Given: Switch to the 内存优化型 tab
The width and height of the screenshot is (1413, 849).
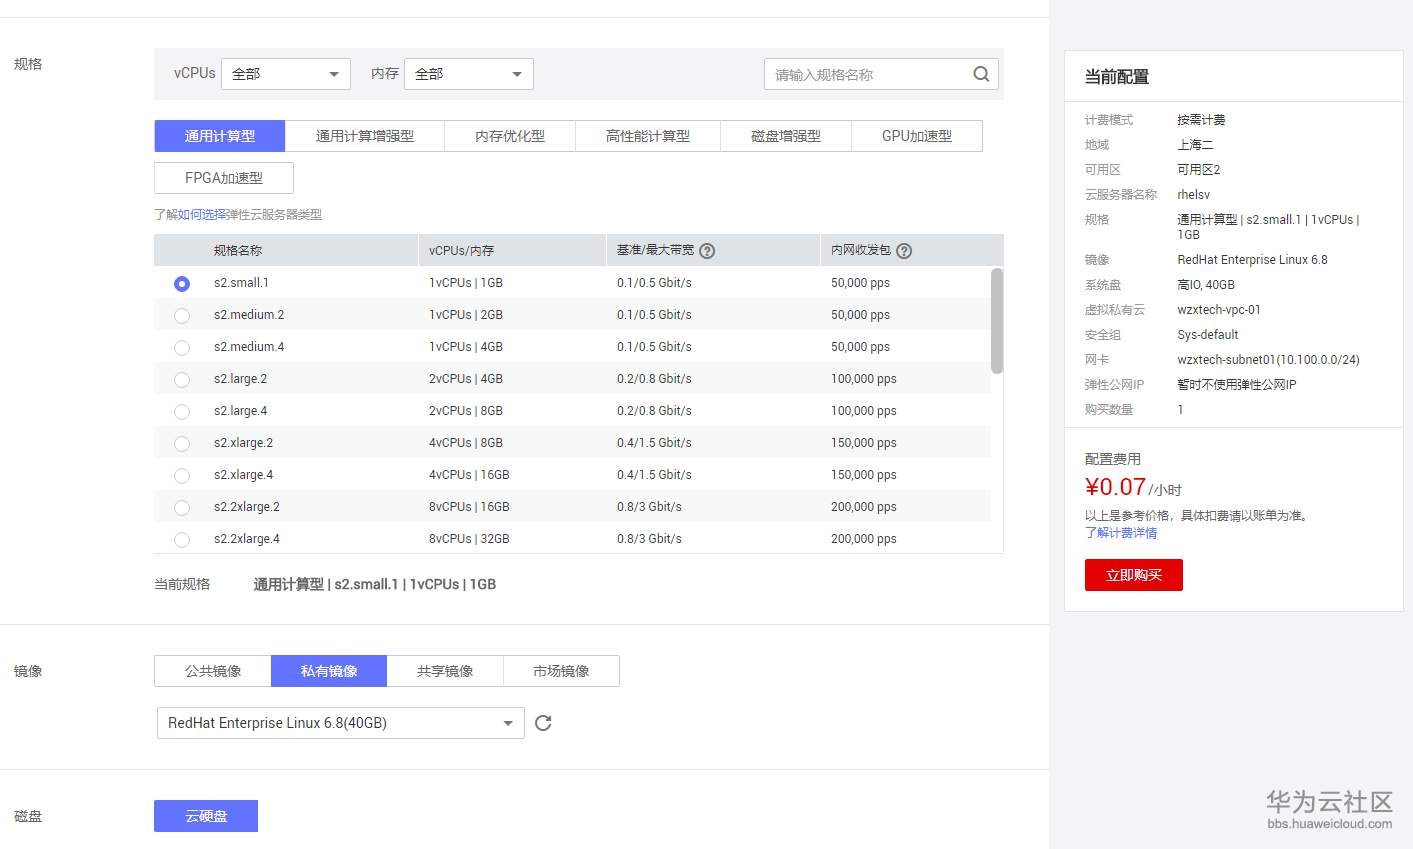Looking at the screenshot, I should coord(510,136).
